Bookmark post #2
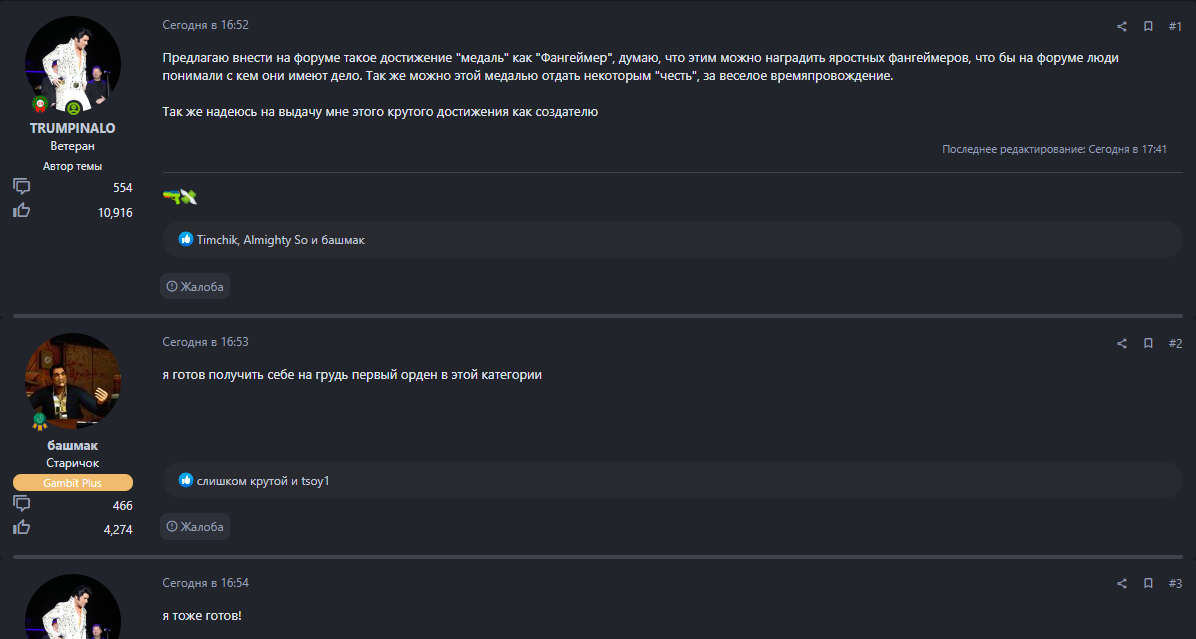 1148,343
